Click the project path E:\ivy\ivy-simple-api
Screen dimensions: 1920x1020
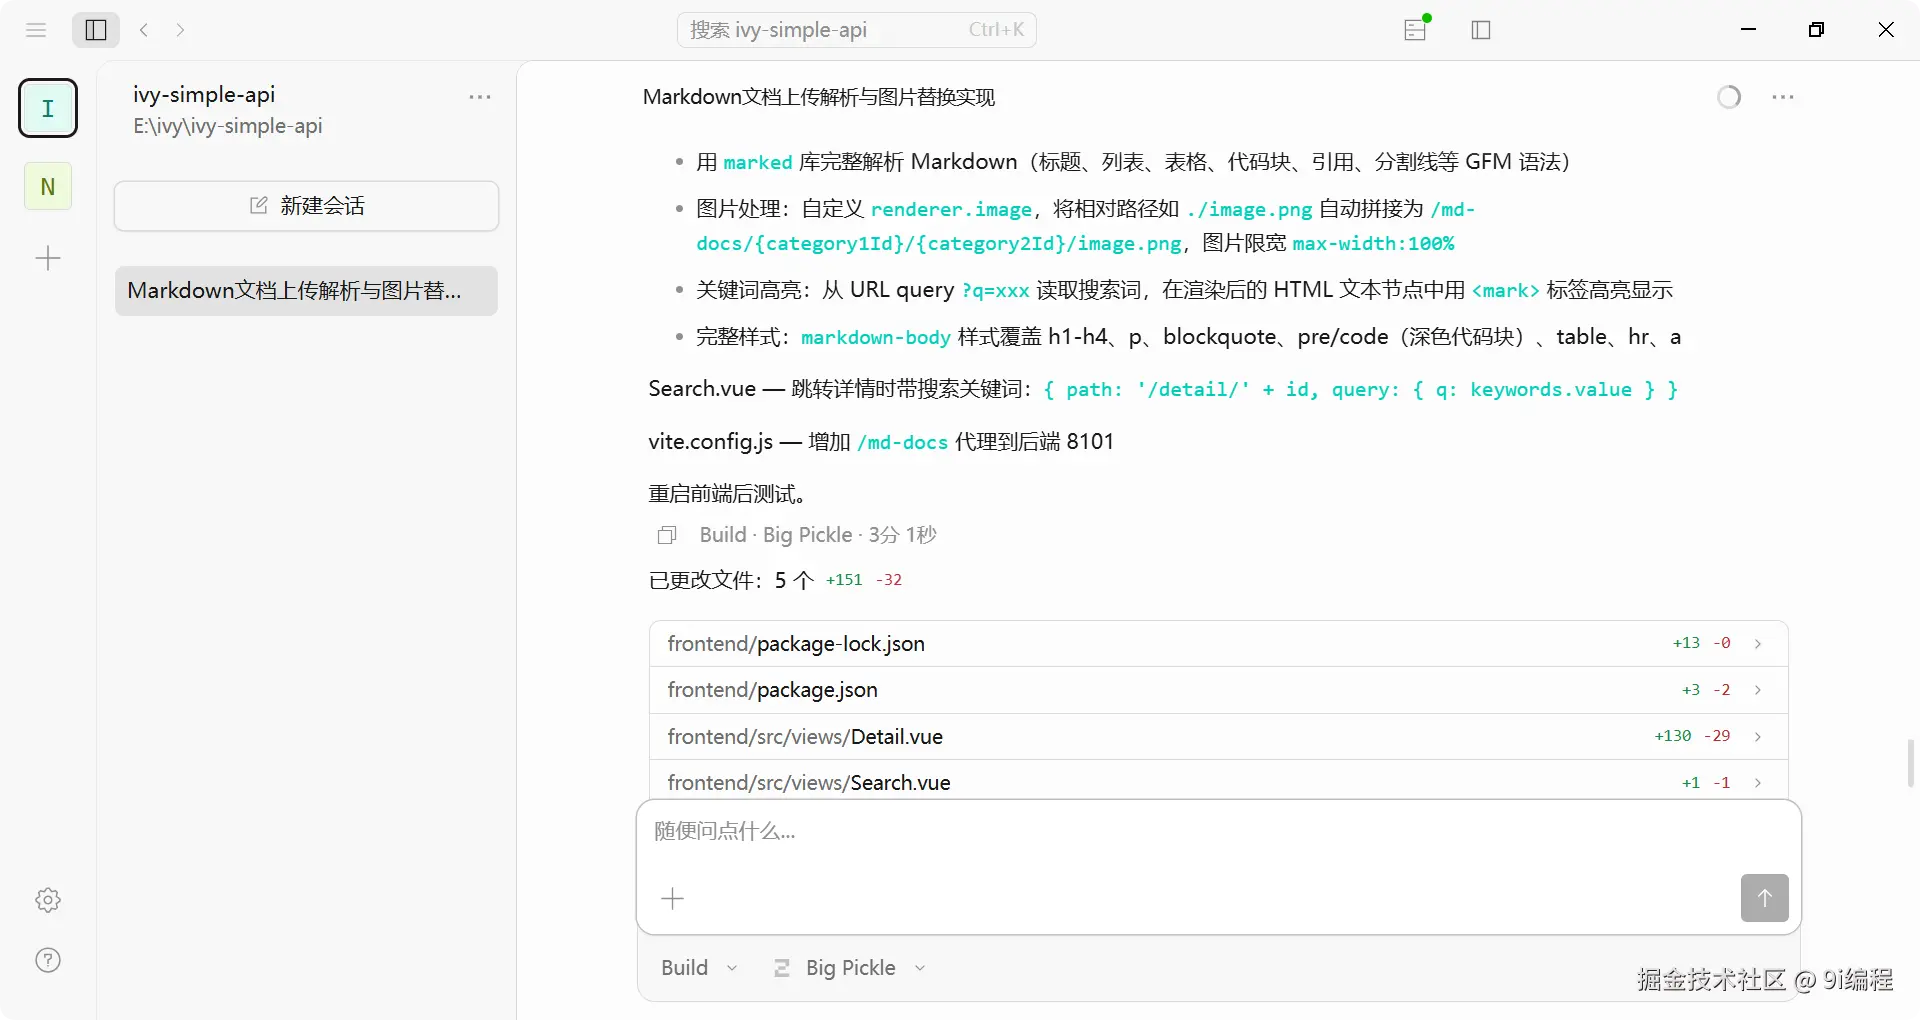(228, 126)
